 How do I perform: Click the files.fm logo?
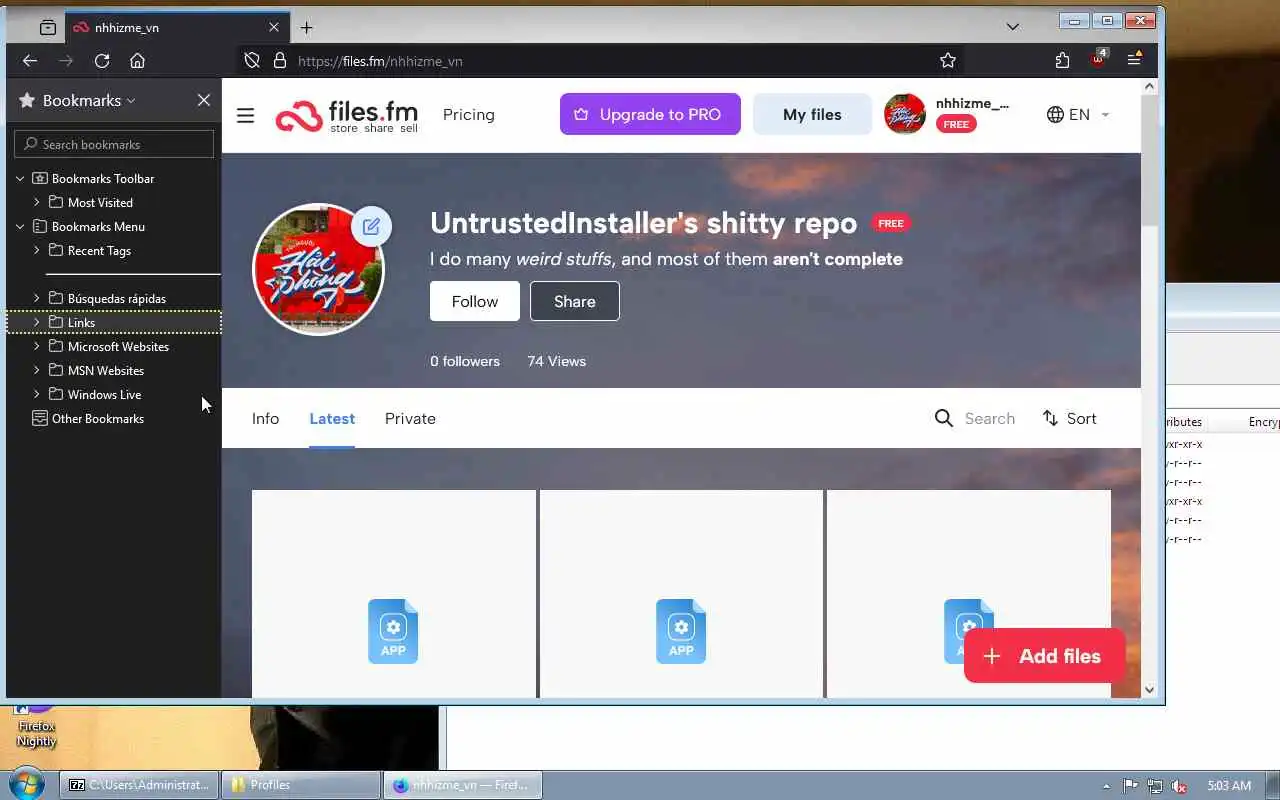[347, 115]
